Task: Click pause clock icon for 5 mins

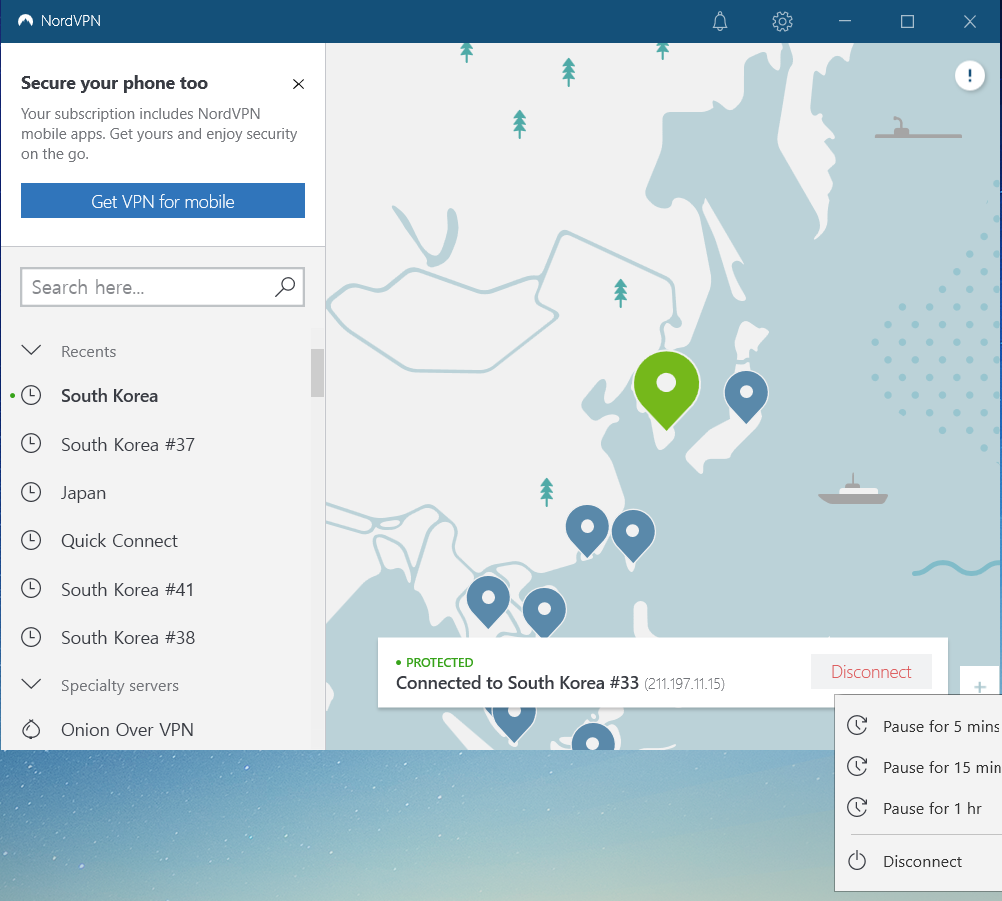Action: click(856, 725)
